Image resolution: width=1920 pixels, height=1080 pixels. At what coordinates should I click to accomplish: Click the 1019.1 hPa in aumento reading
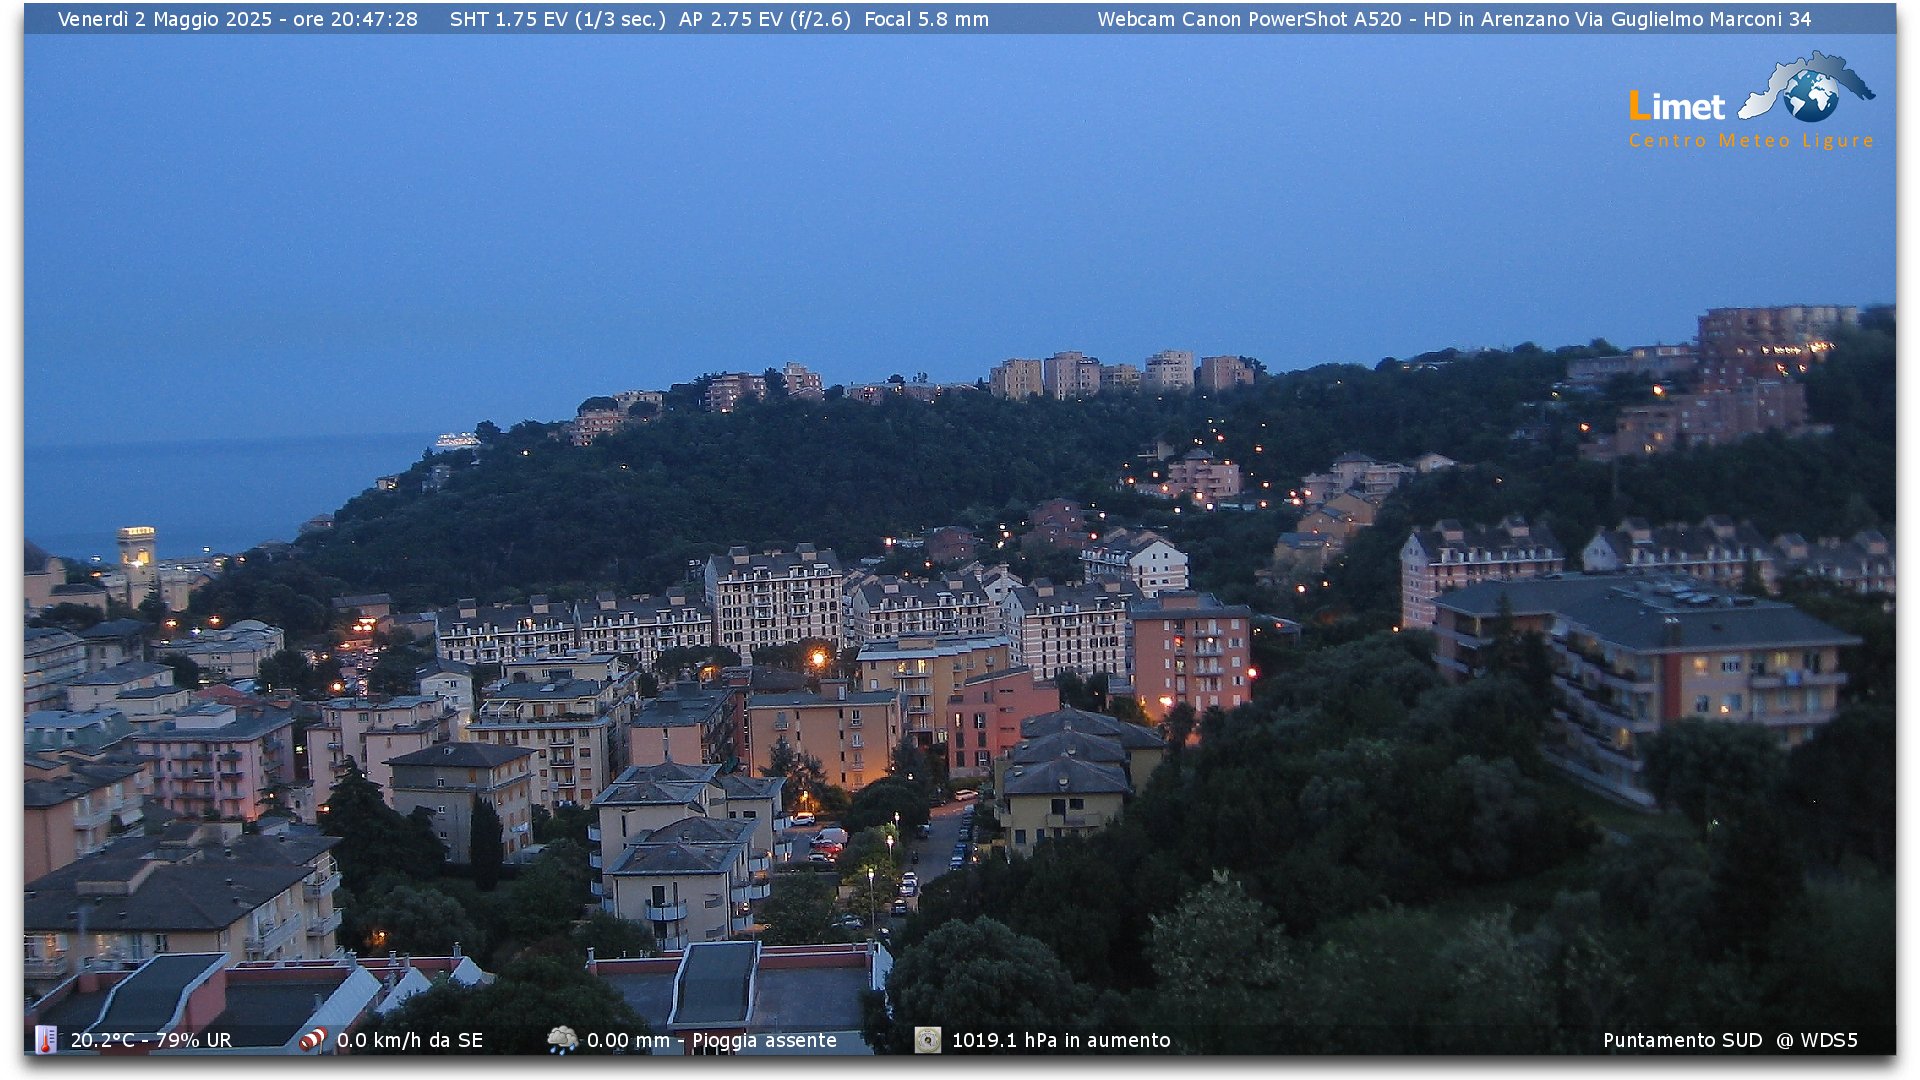coord(1061,1040)
